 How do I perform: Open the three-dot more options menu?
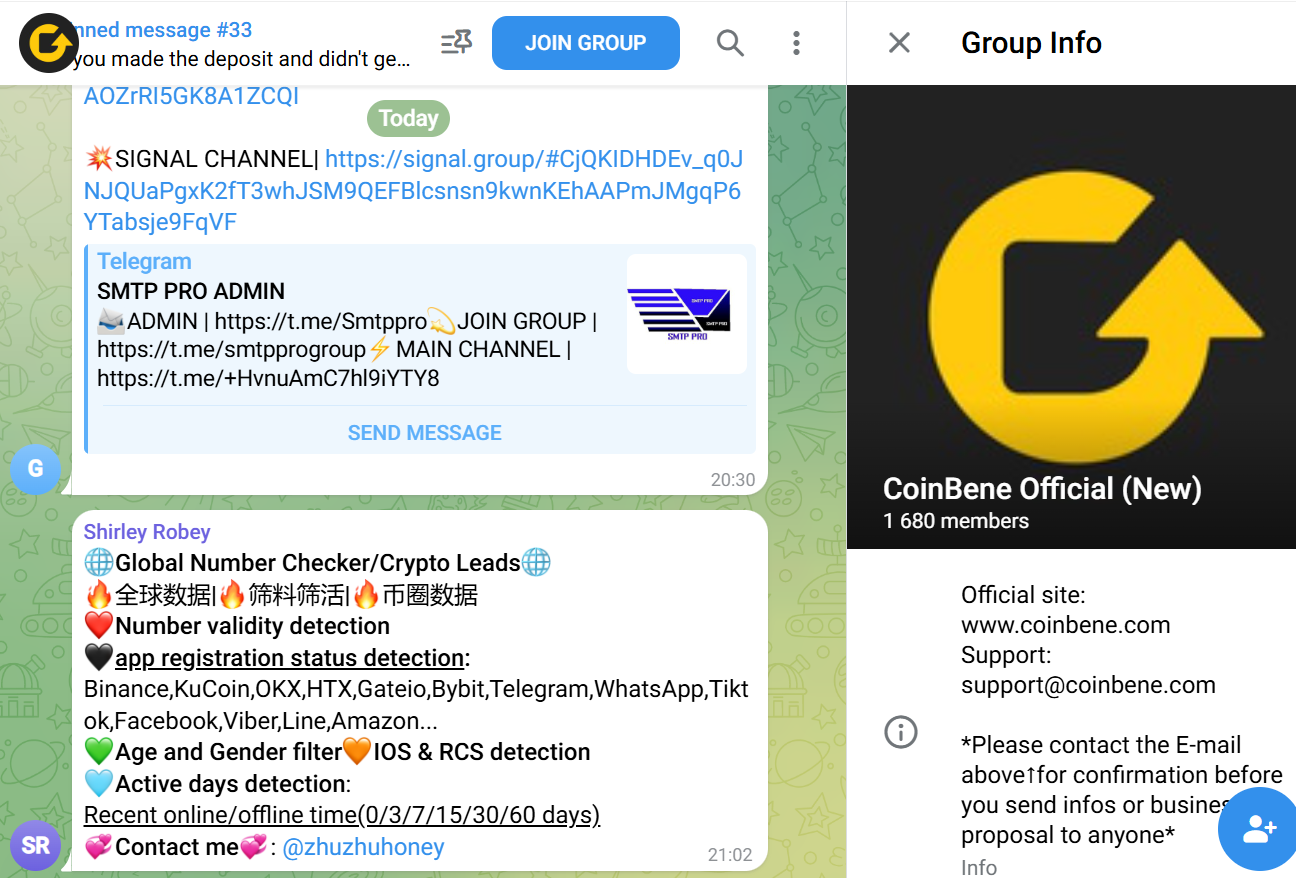click(796, 43)
